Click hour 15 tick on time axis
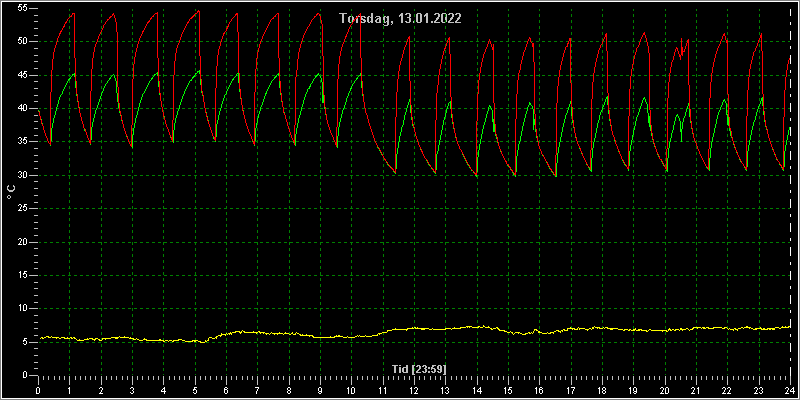 click(508, 390)
